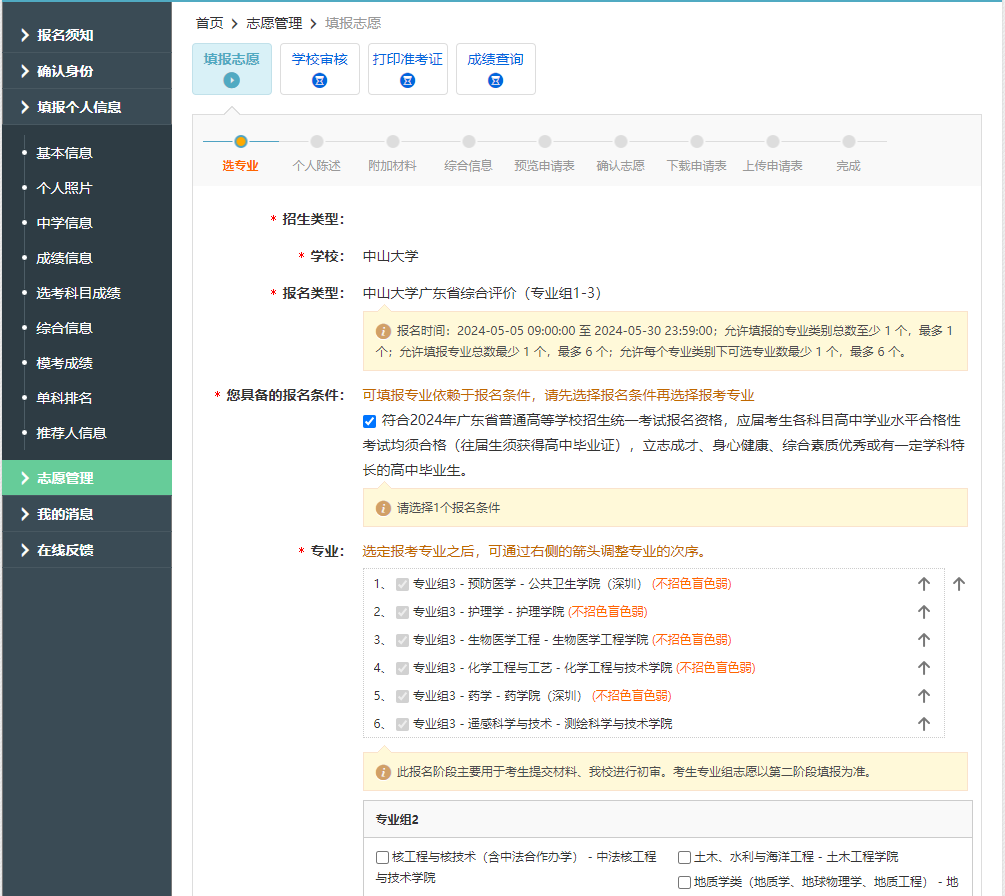Expand 我的消息 sidebar section
Viewport: 1005px width, 896px height.
pyautogui.click(x=87, y=513)
